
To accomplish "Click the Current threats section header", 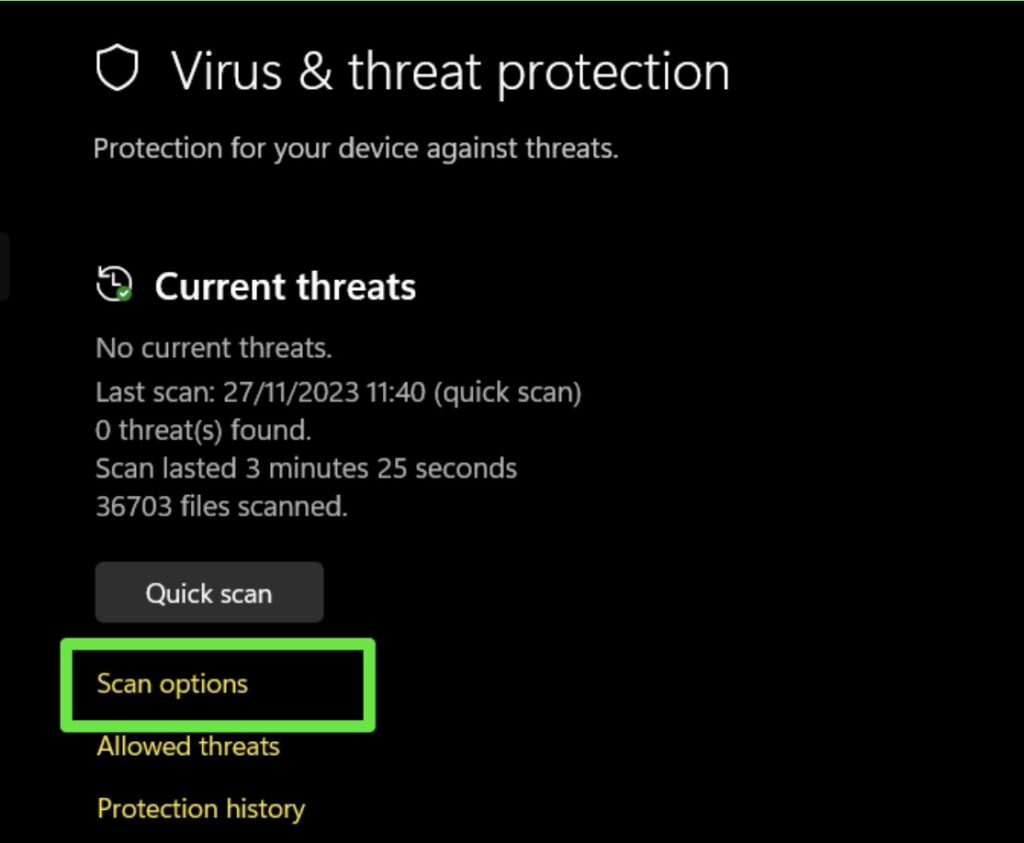I will pos(285,287).
